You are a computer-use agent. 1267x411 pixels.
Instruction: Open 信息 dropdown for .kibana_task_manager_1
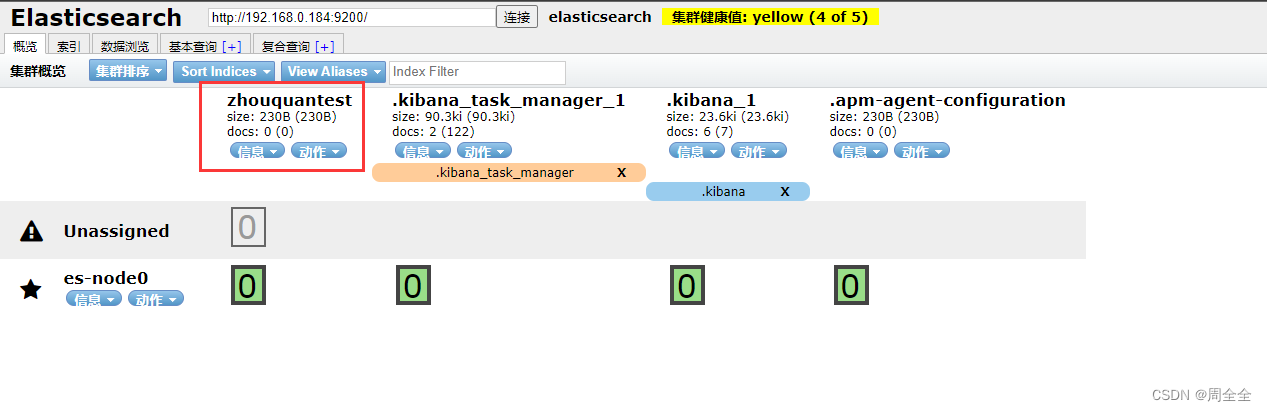click(x=423, y=151)
